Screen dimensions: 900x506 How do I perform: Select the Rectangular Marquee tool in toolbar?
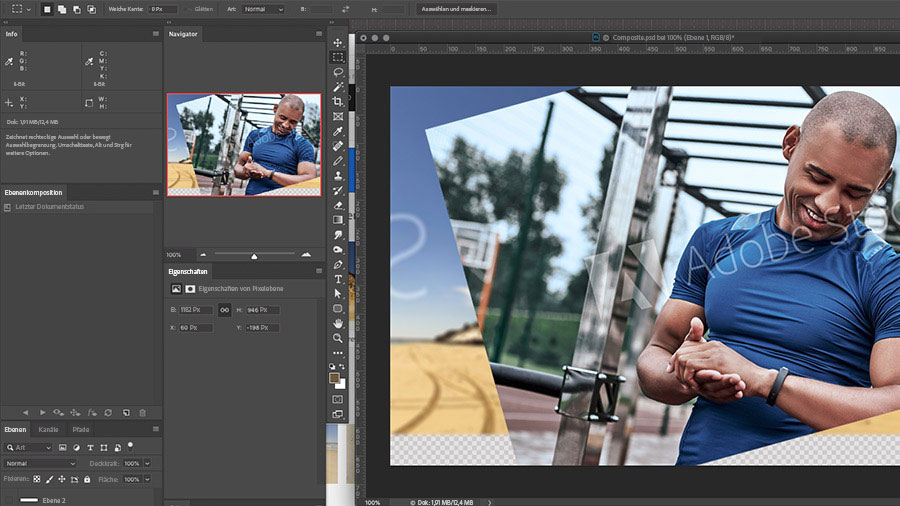coord(338,57)
